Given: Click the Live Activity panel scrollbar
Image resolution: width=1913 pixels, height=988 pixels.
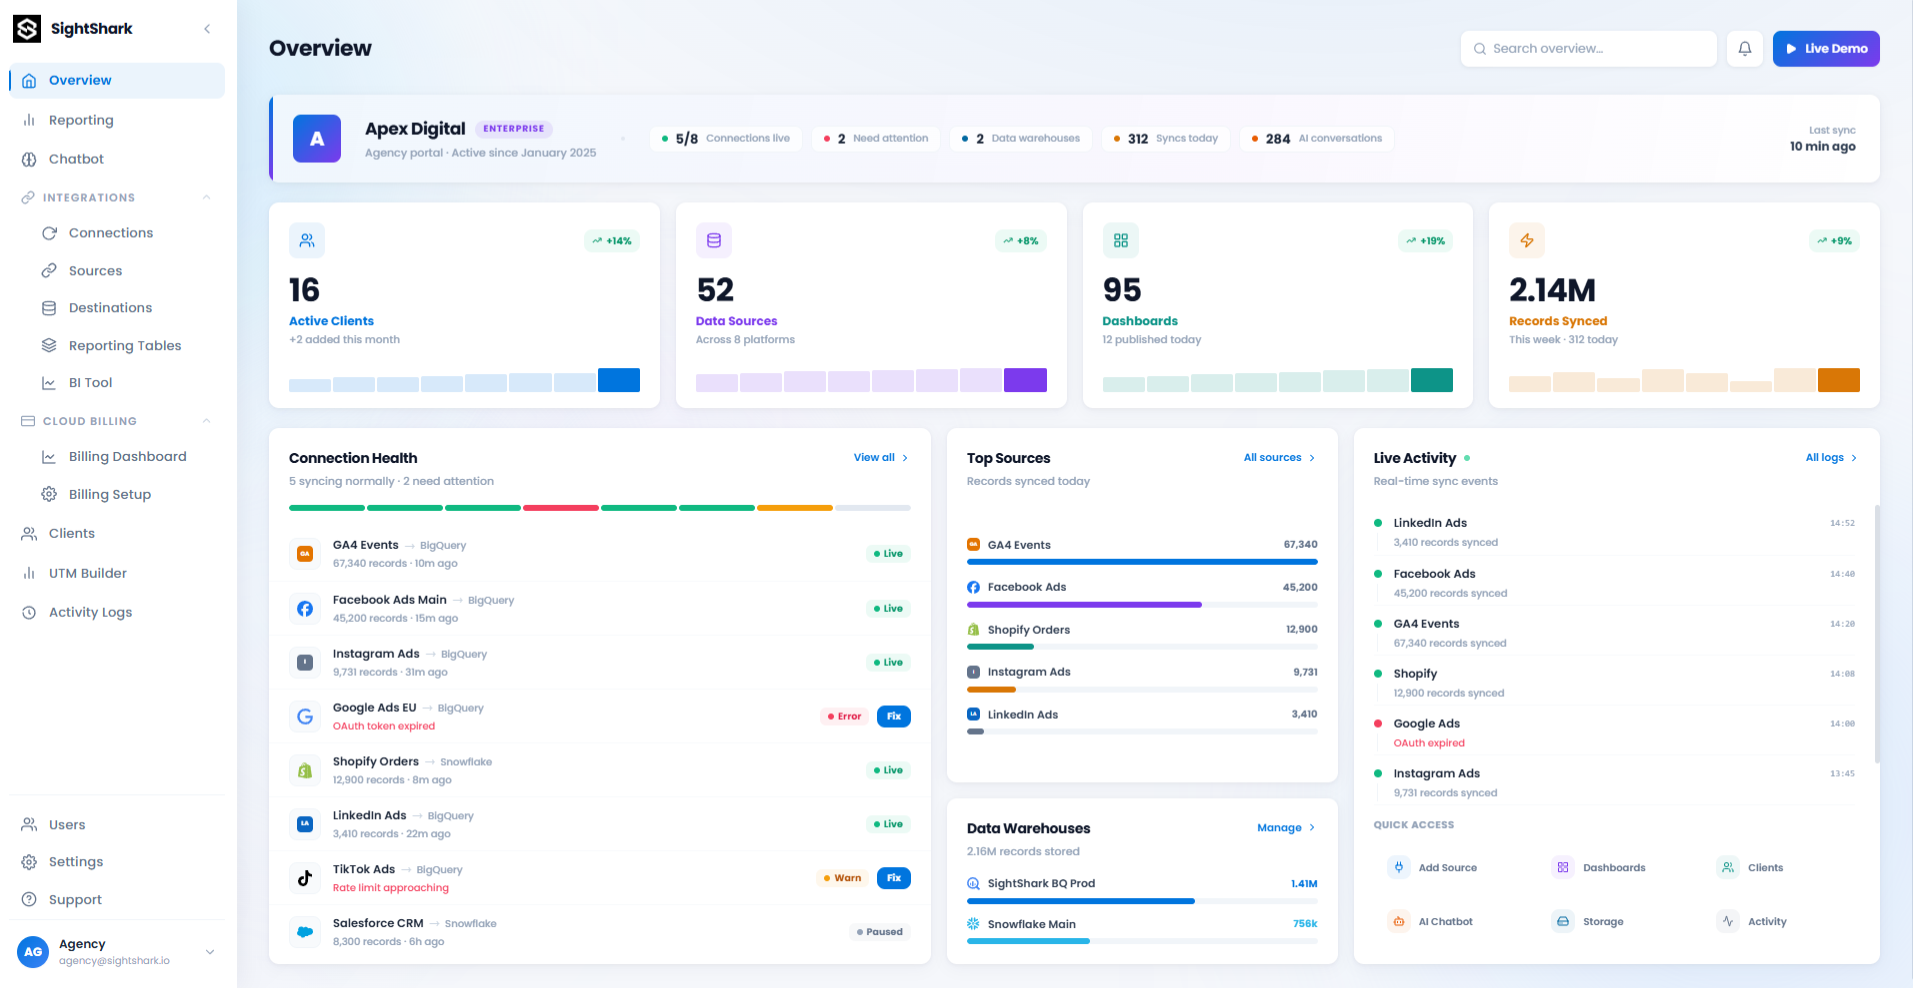Looking at the screenshot, I should tap(1877, 634).
